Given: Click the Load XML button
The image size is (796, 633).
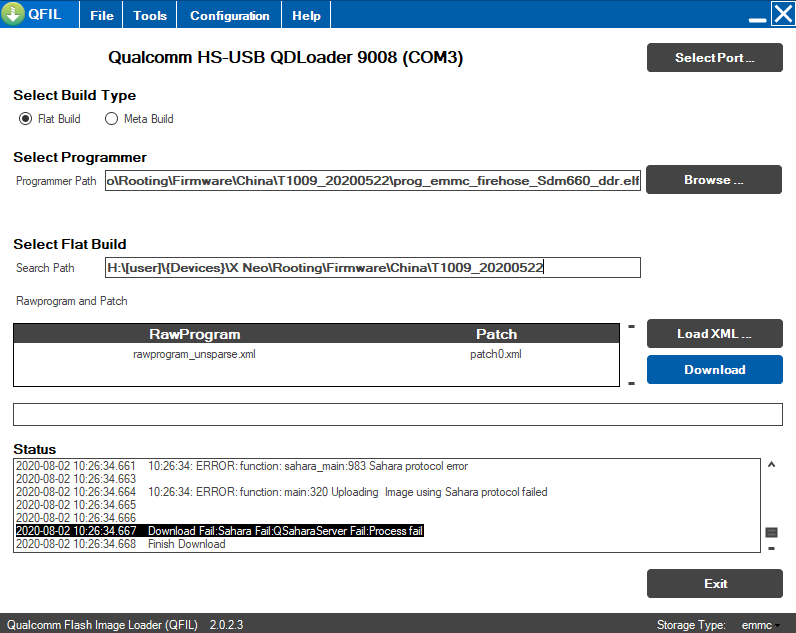Looking at the screenshot, I should (x=714, y=334).
